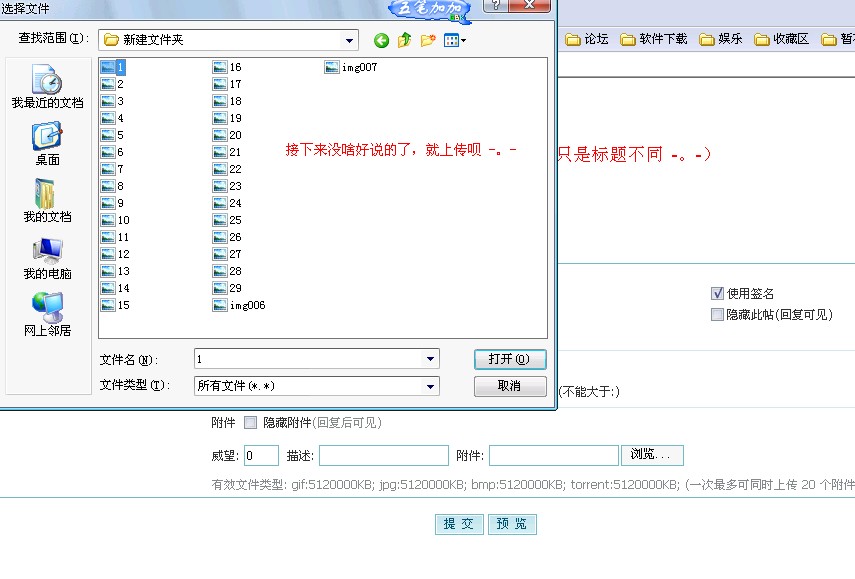Open Network Places in the sidebar
855x579 pixels.
tap(47, 315)
